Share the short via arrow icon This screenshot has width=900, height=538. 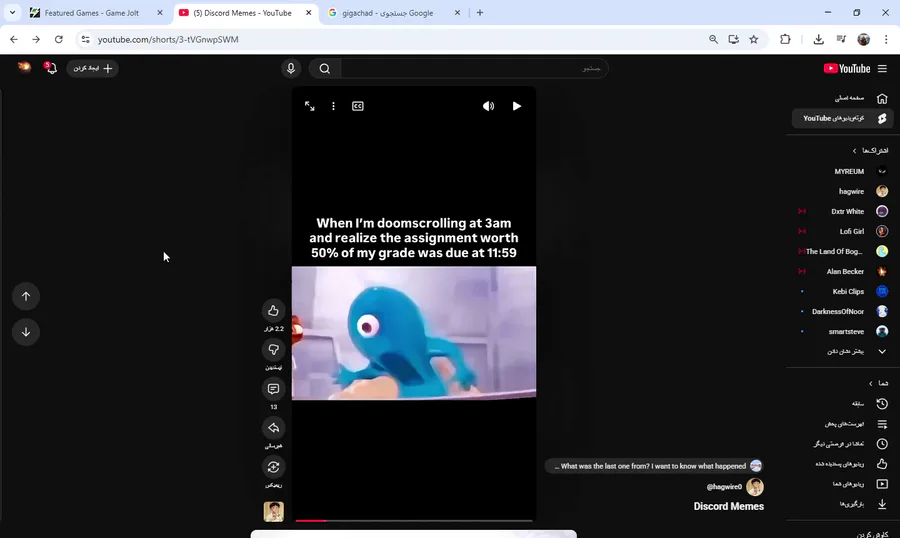click(273, 428)
